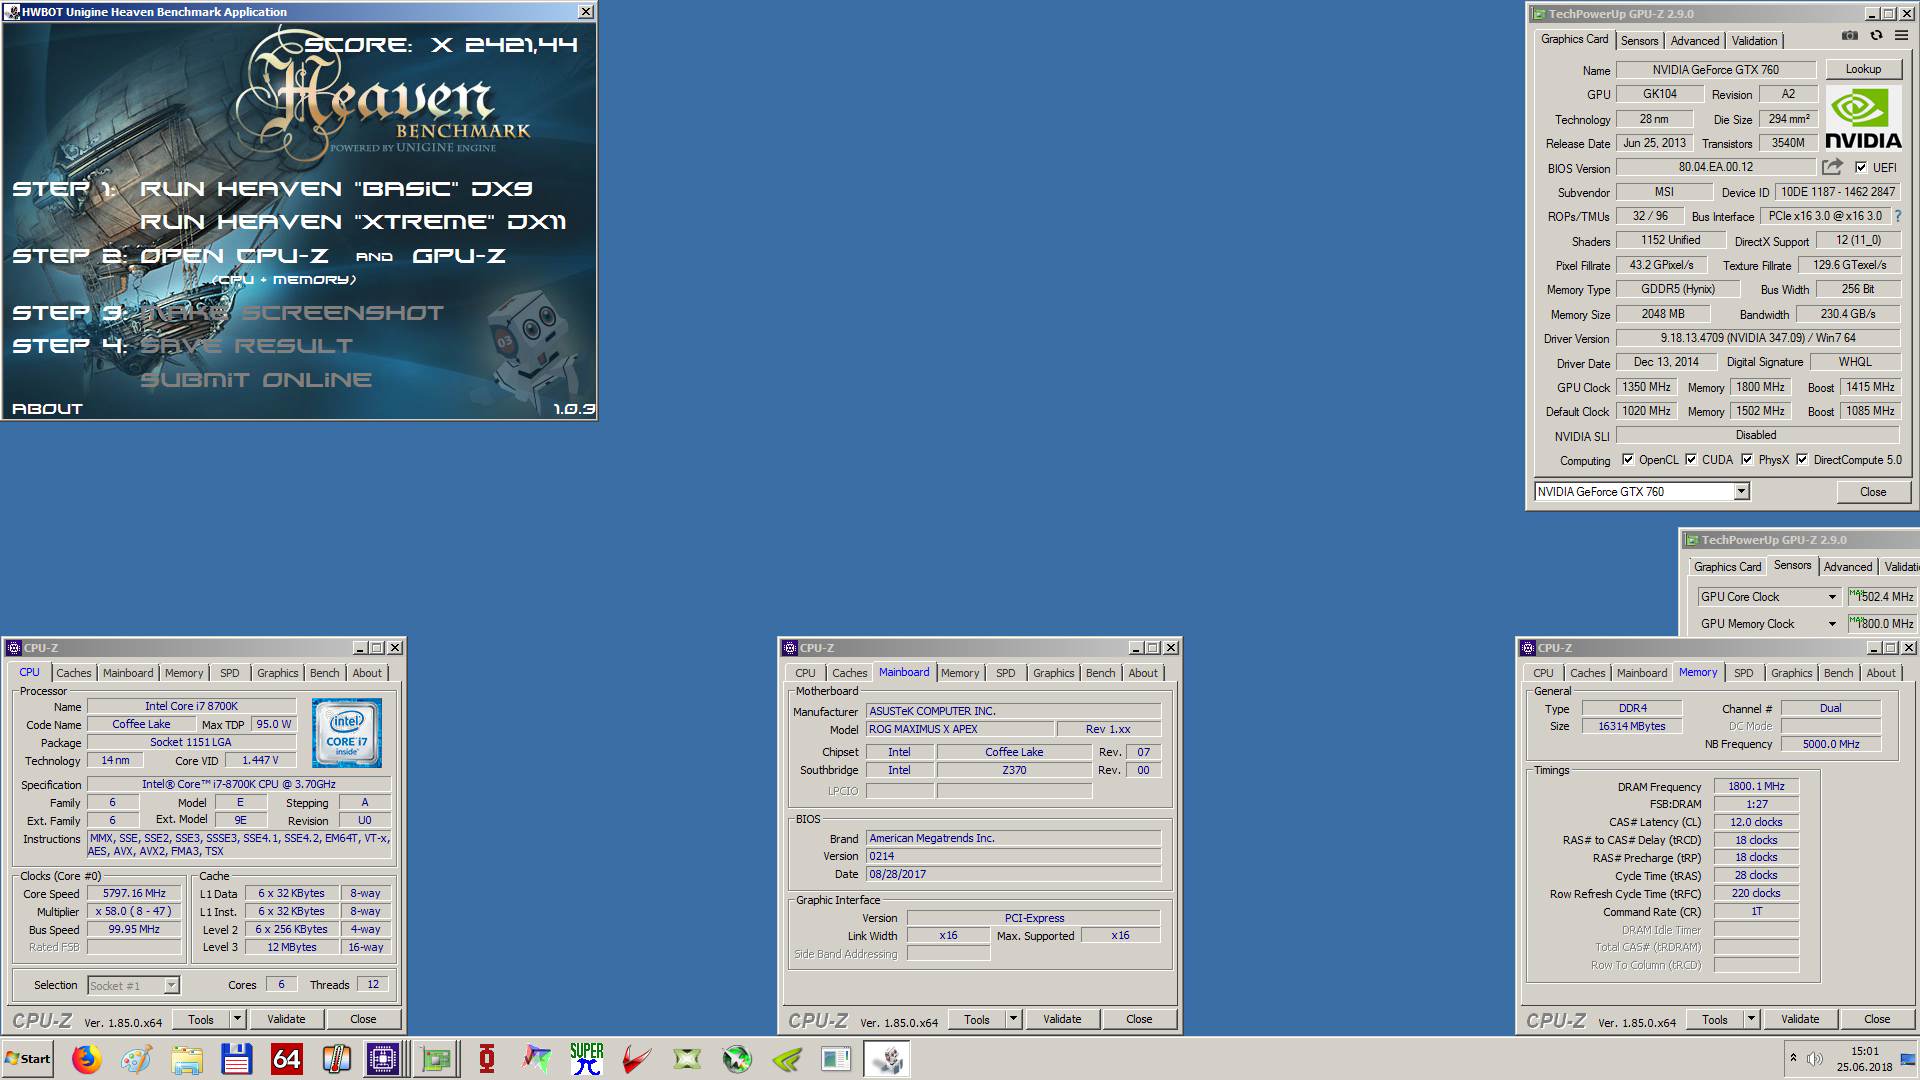Click Validate in the middle CPU-Z window
1920x1080 pixels.
tap(1062, 1019)
